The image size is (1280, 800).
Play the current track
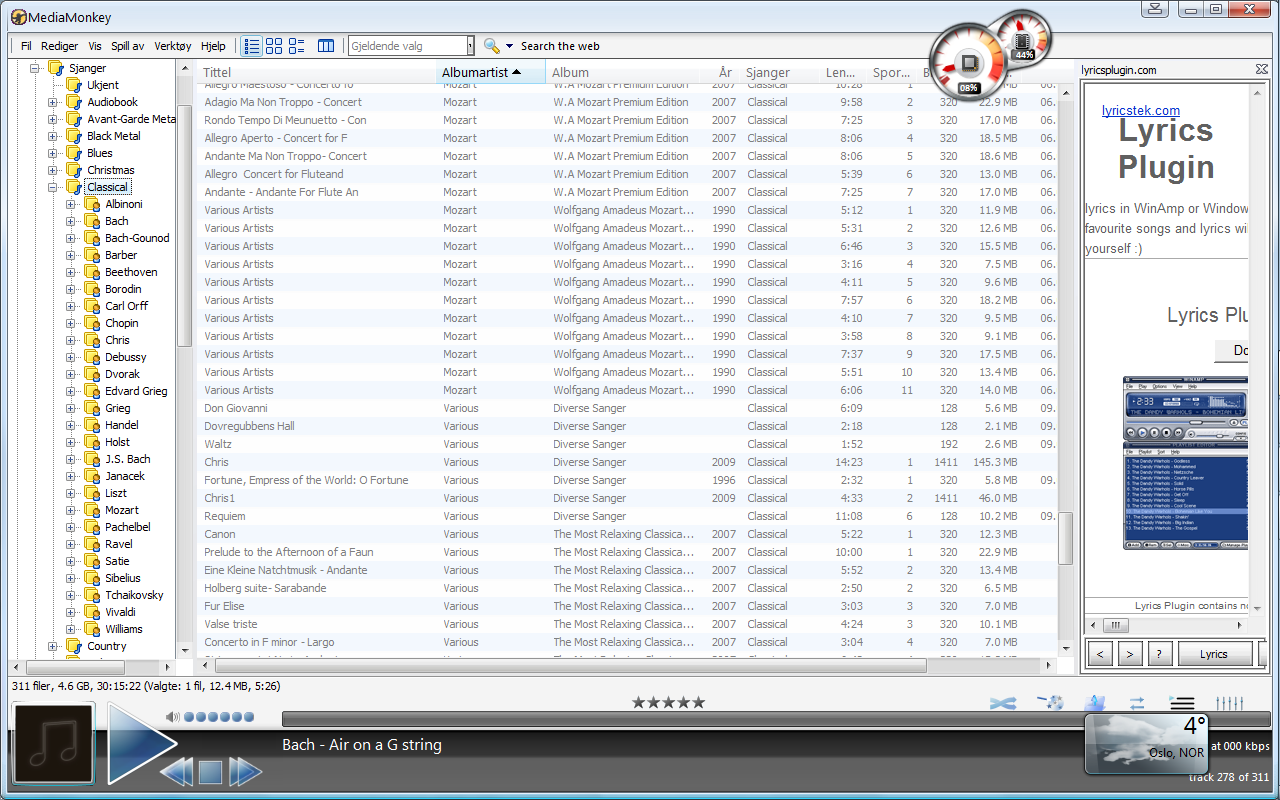coord(141,742)
